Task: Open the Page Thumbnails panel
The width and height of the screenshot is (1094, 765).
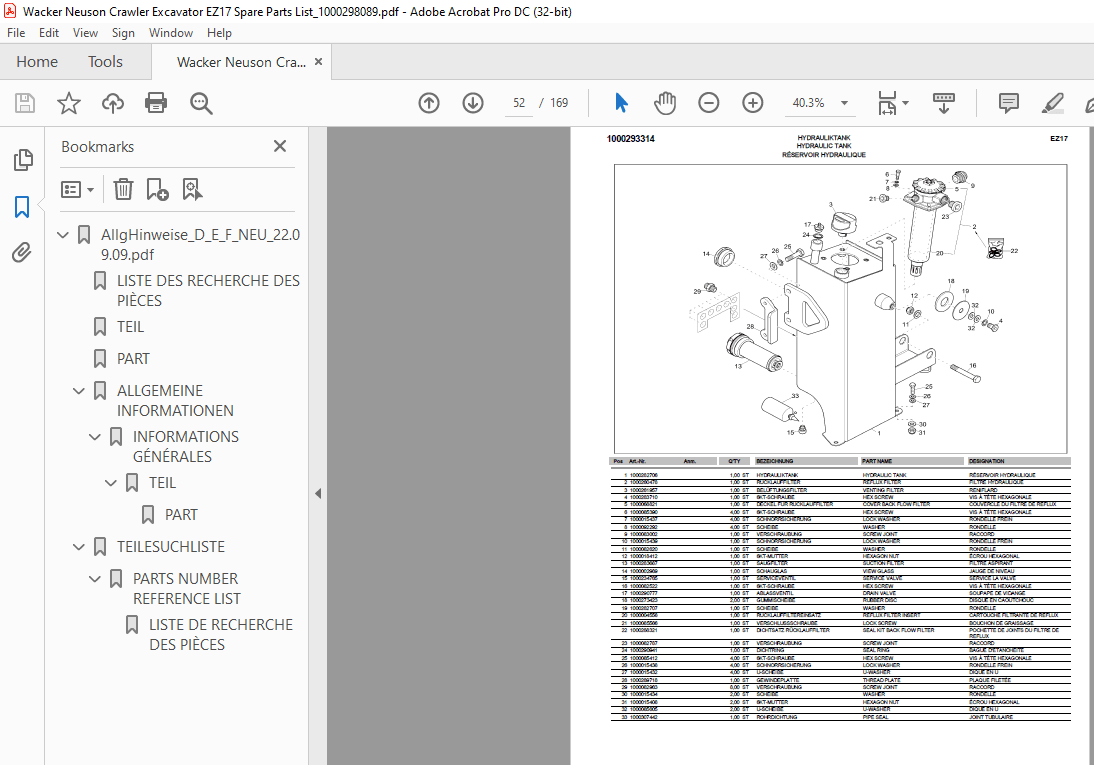Action: 22,160
